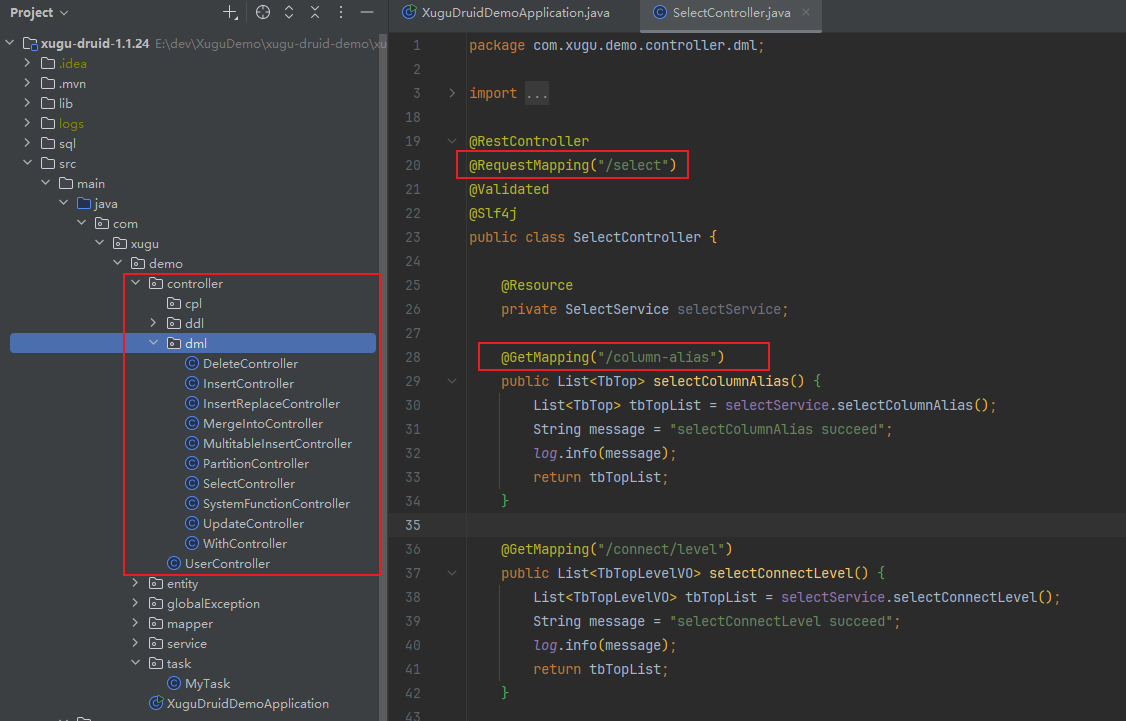This screenshot has height=721, width=1126.
Task: Collapse the controller package folder
Action: (136, 284)
